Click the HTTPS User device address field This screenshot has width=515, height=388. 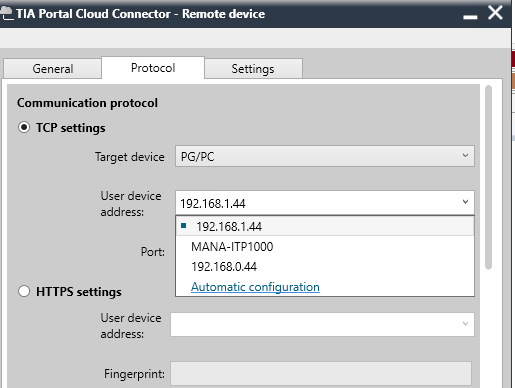[322, 324]
